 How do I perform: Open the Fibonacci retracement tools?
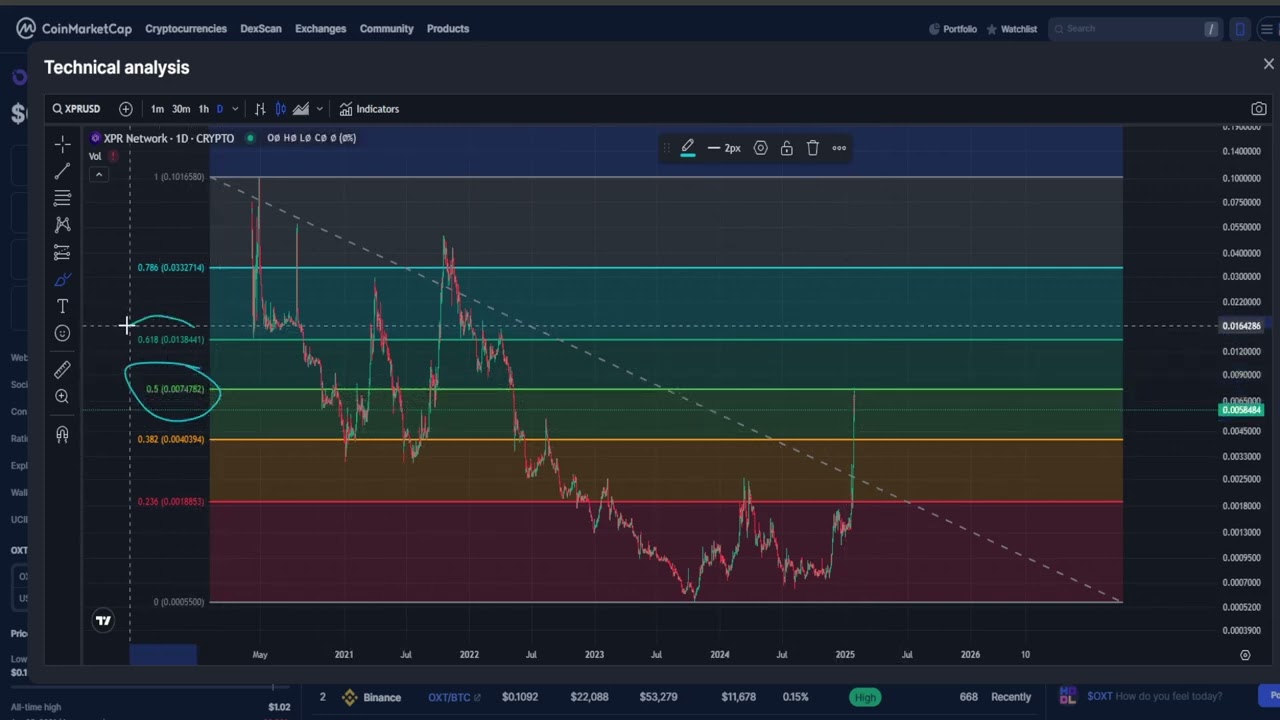(x=62, y=198)
